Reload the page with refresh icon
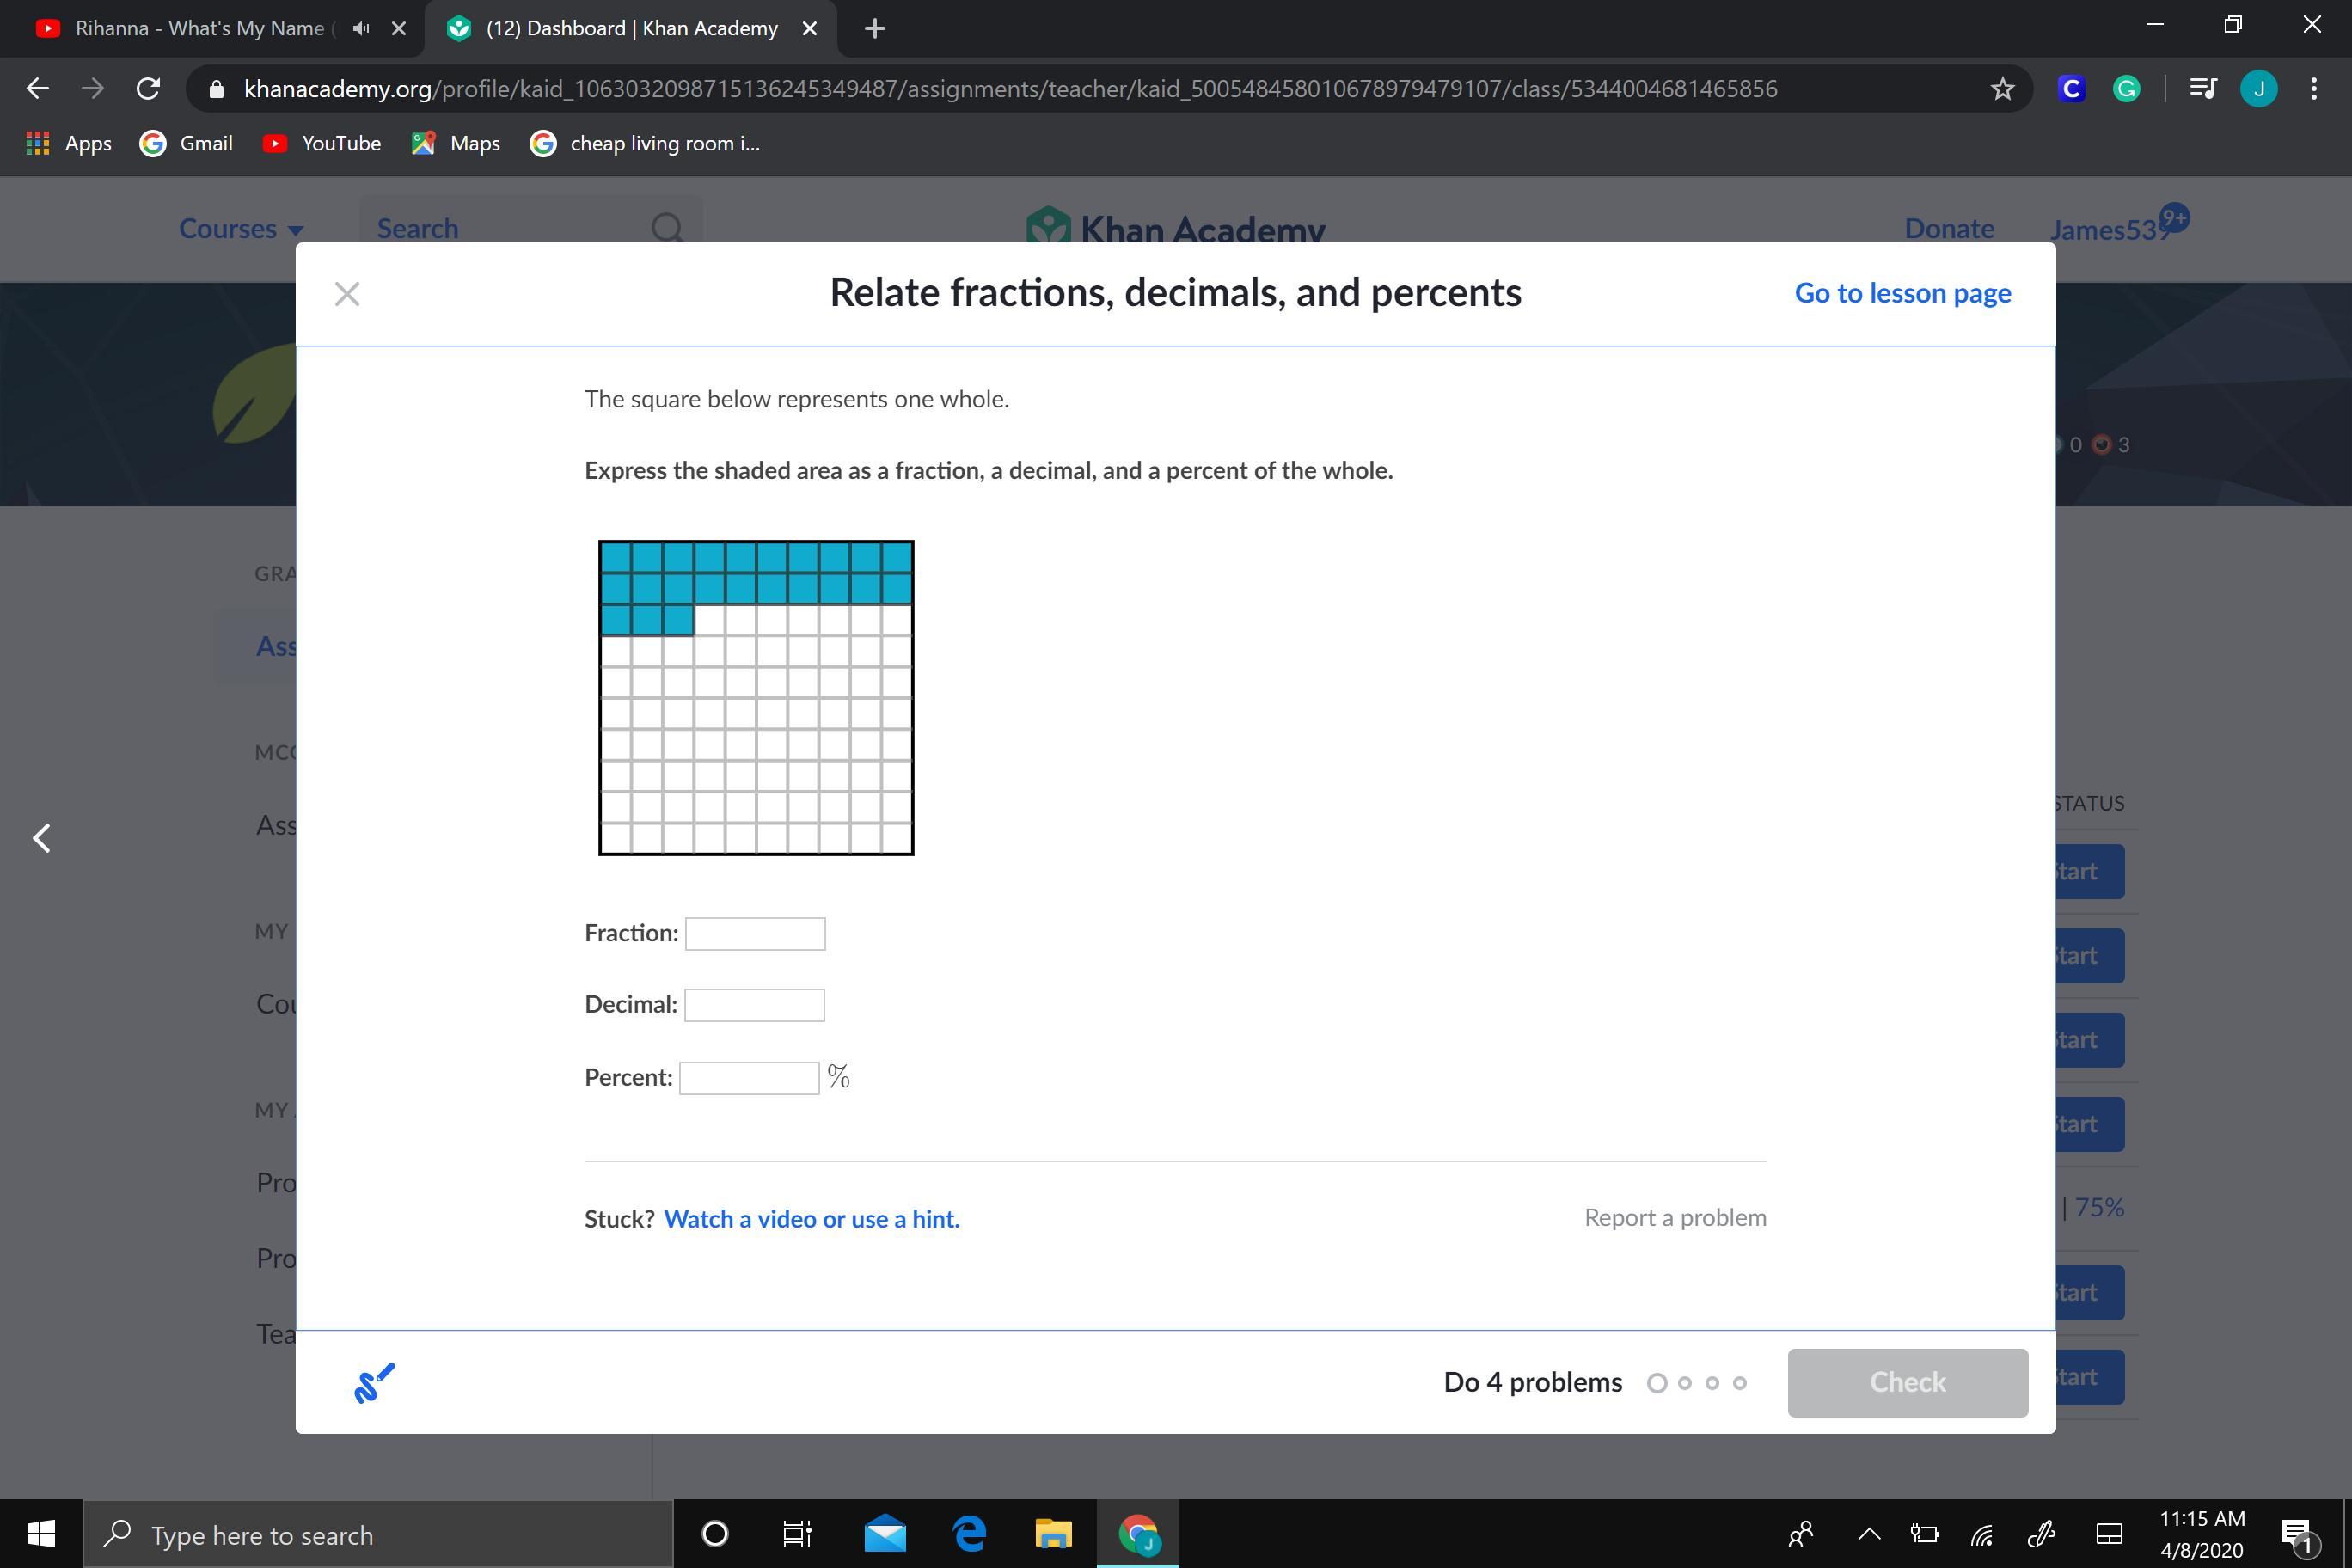Viewport: 2352px width, 1568px height. (x=148, y=89)
